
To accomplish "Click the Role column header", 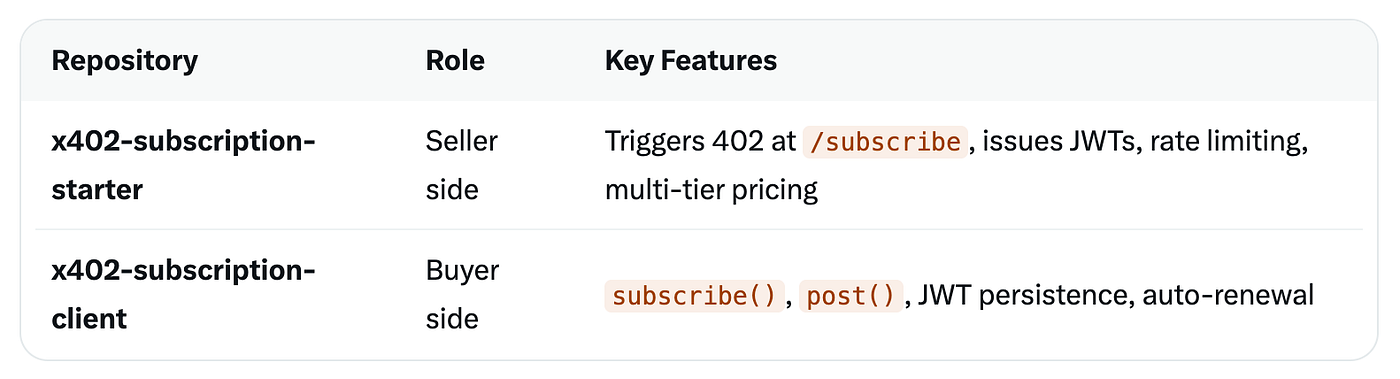I will click(455, 61).
